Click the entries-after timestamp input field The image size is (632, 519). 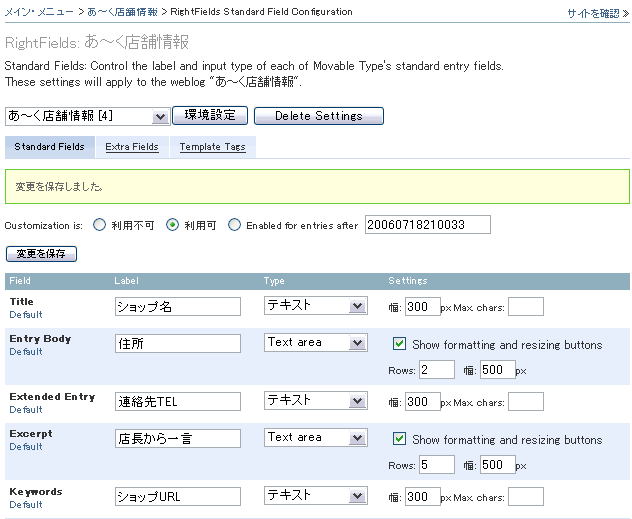428,225
